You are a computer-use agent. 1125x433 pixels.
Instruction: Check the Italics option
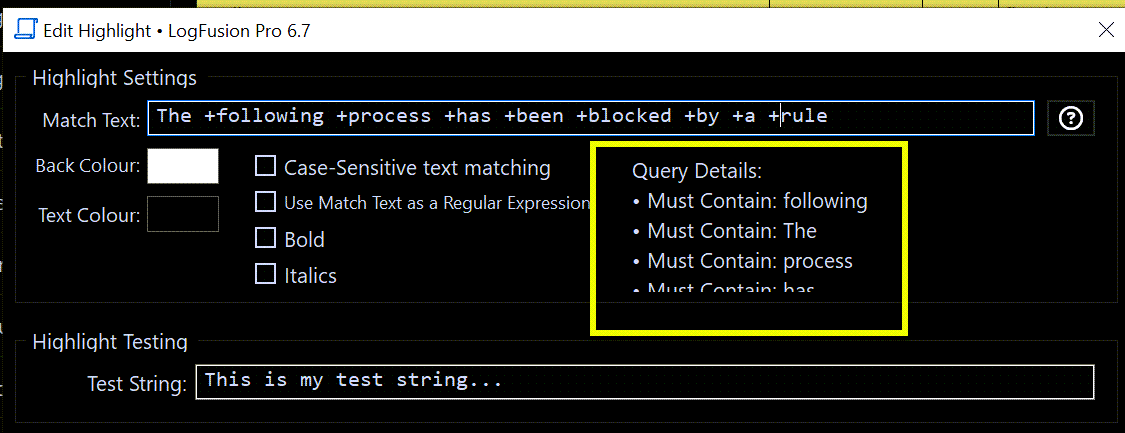(266, 274)
